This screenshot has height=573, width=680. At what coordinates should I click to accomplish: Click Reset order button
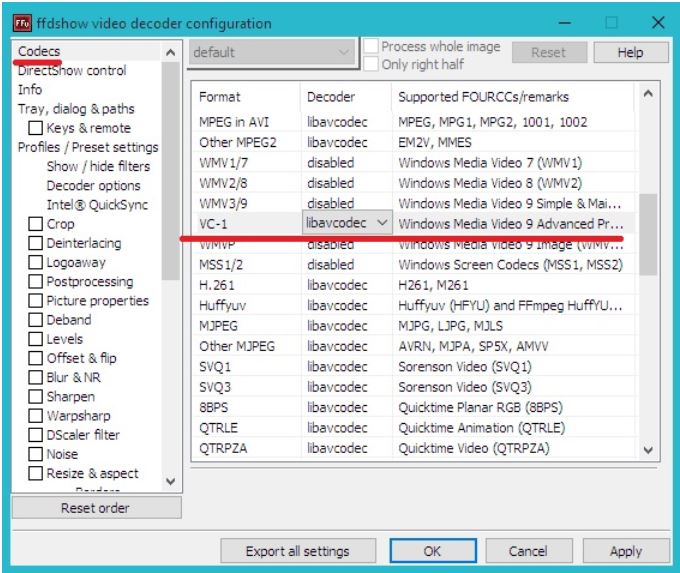[x=96, y=508]
